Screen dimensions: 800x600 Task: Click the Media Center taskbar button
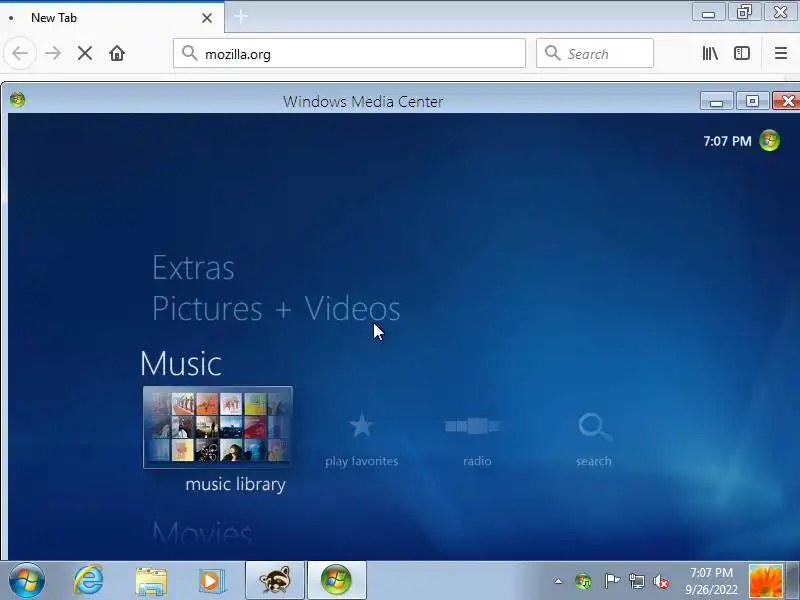tap(336, 580)
